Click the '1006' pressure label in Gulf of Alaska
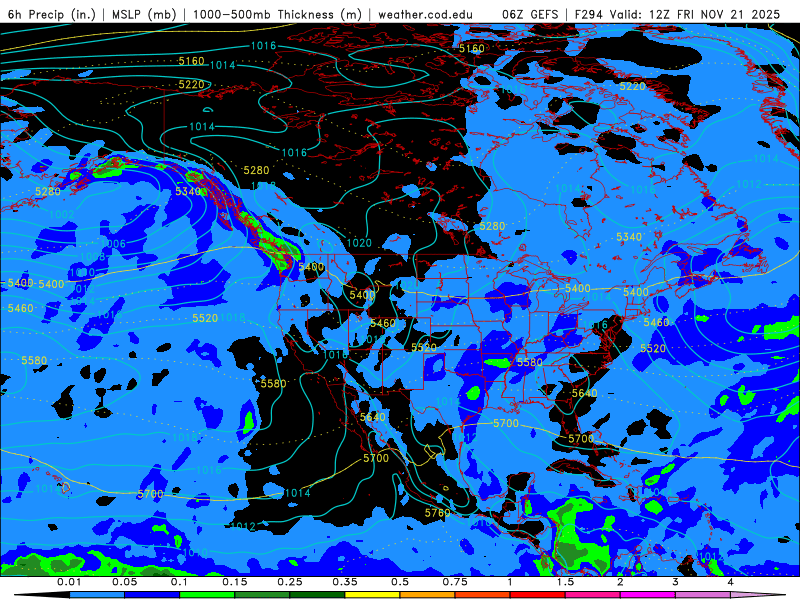Screen dimensions: 800x600 pos(113,244)
